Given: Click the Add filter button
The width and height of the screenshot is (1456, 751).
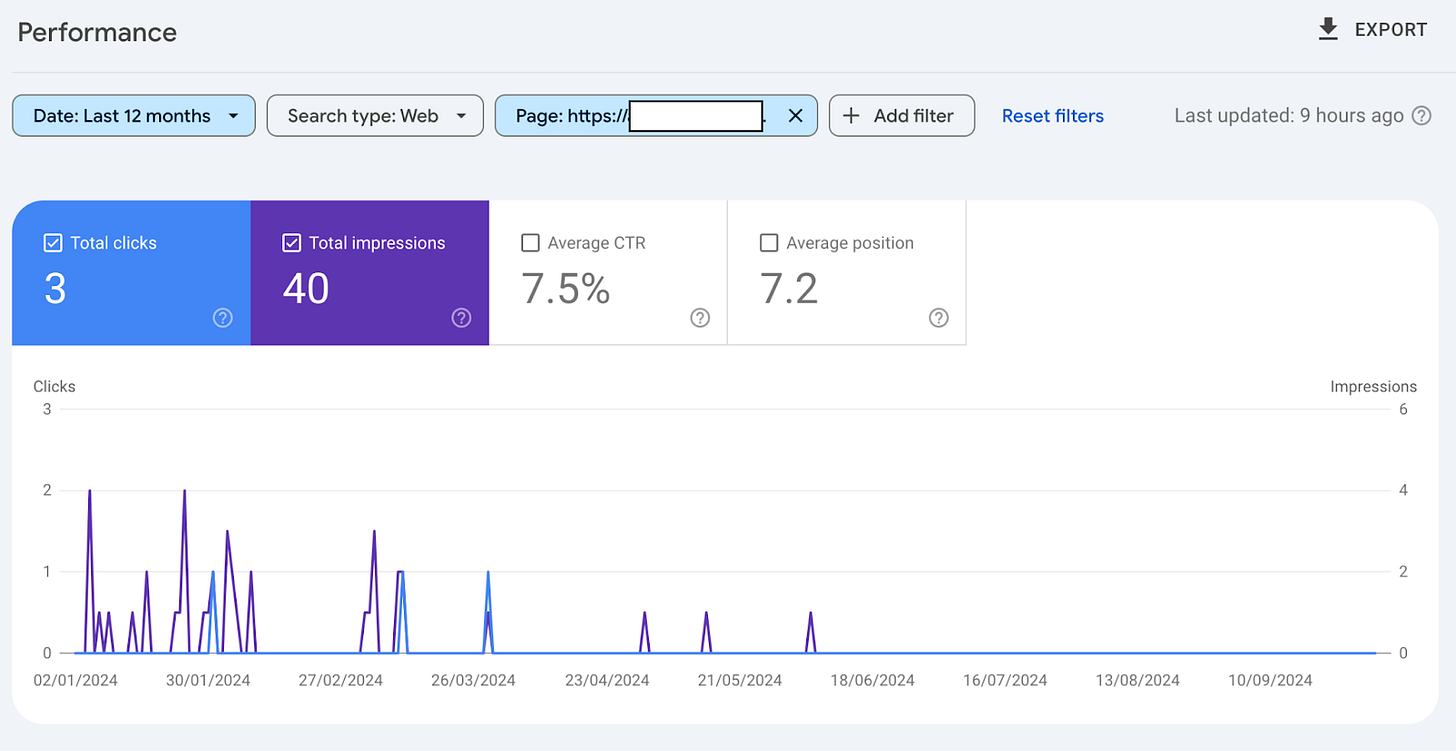Looking at the screenshot, I should coord(902,116).
